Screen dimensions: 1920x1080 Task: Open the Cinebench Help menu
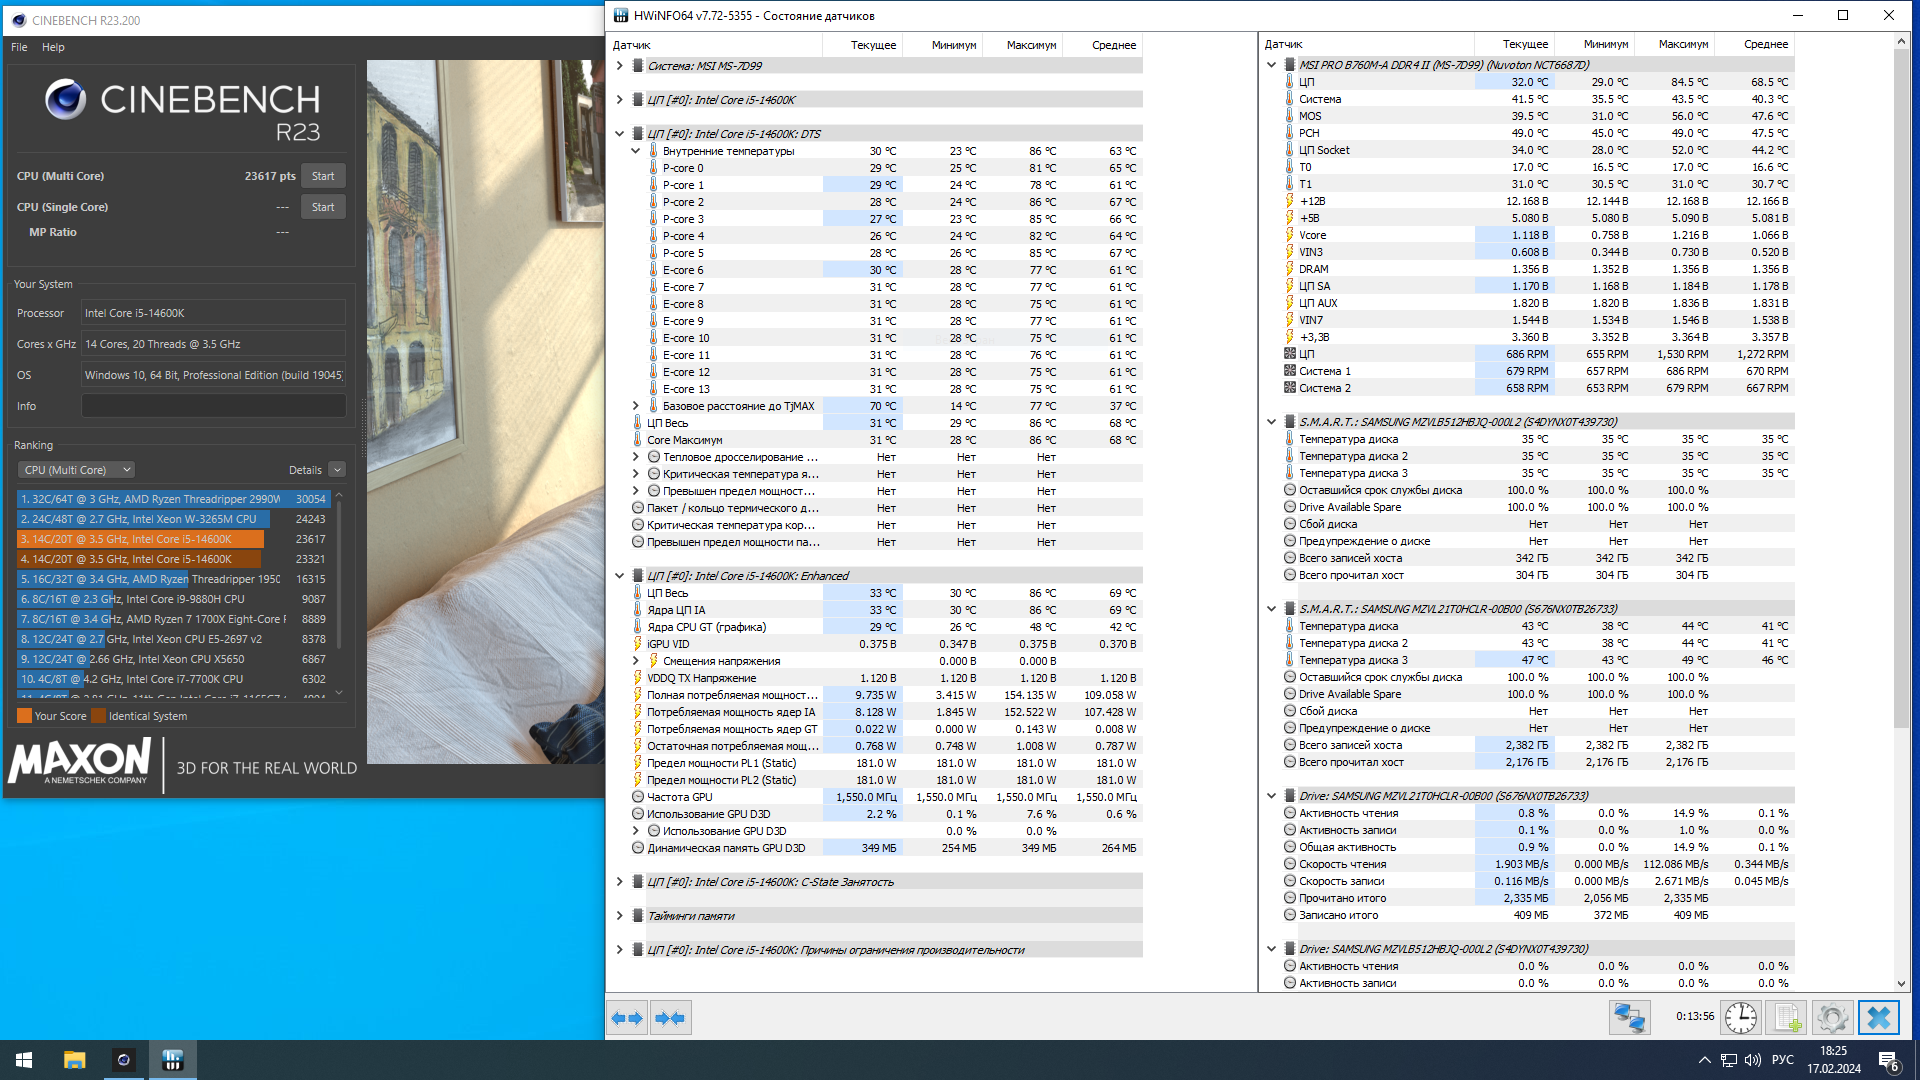(x=53, y=47)
